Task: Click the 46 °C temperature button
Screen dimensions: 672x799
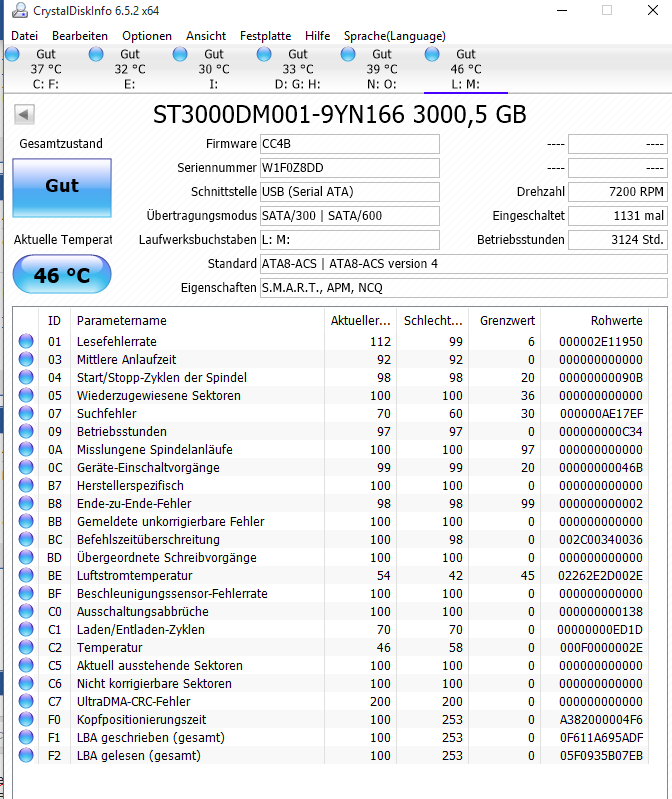Action: point(62,275)
